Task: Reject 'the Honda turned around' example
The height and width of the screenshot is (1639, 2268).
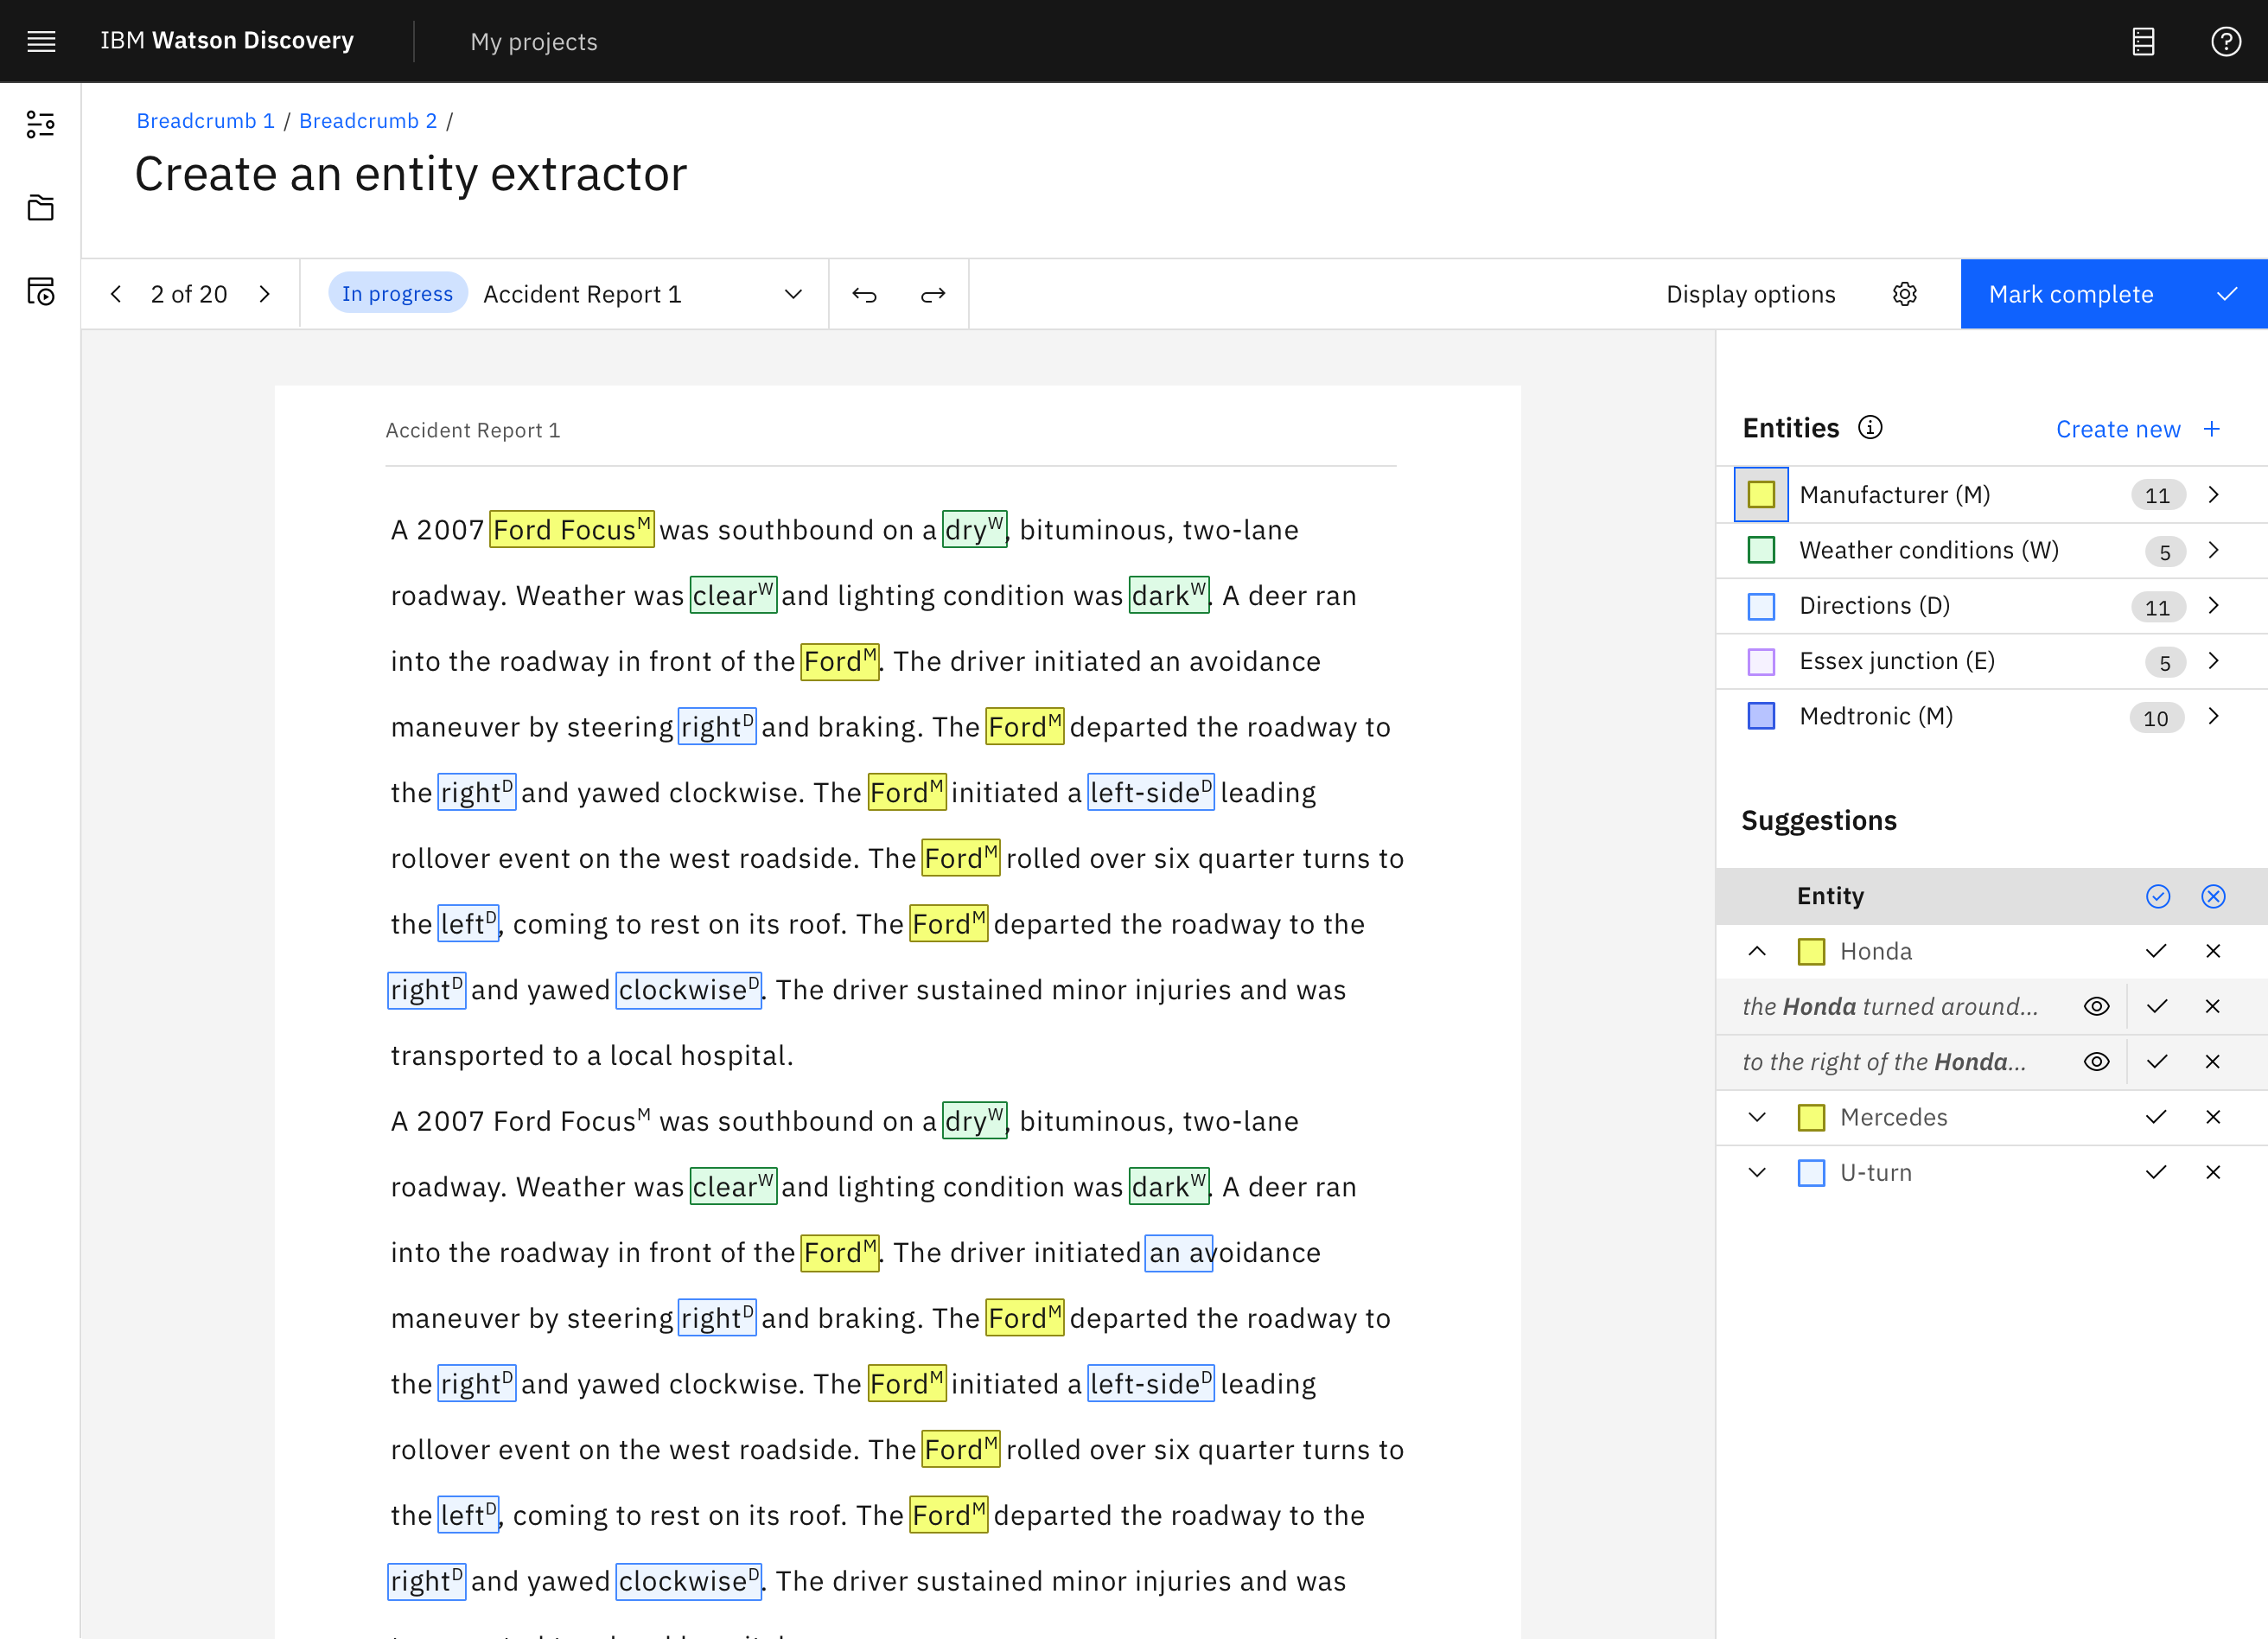Action: [x=2212, y=1006]
